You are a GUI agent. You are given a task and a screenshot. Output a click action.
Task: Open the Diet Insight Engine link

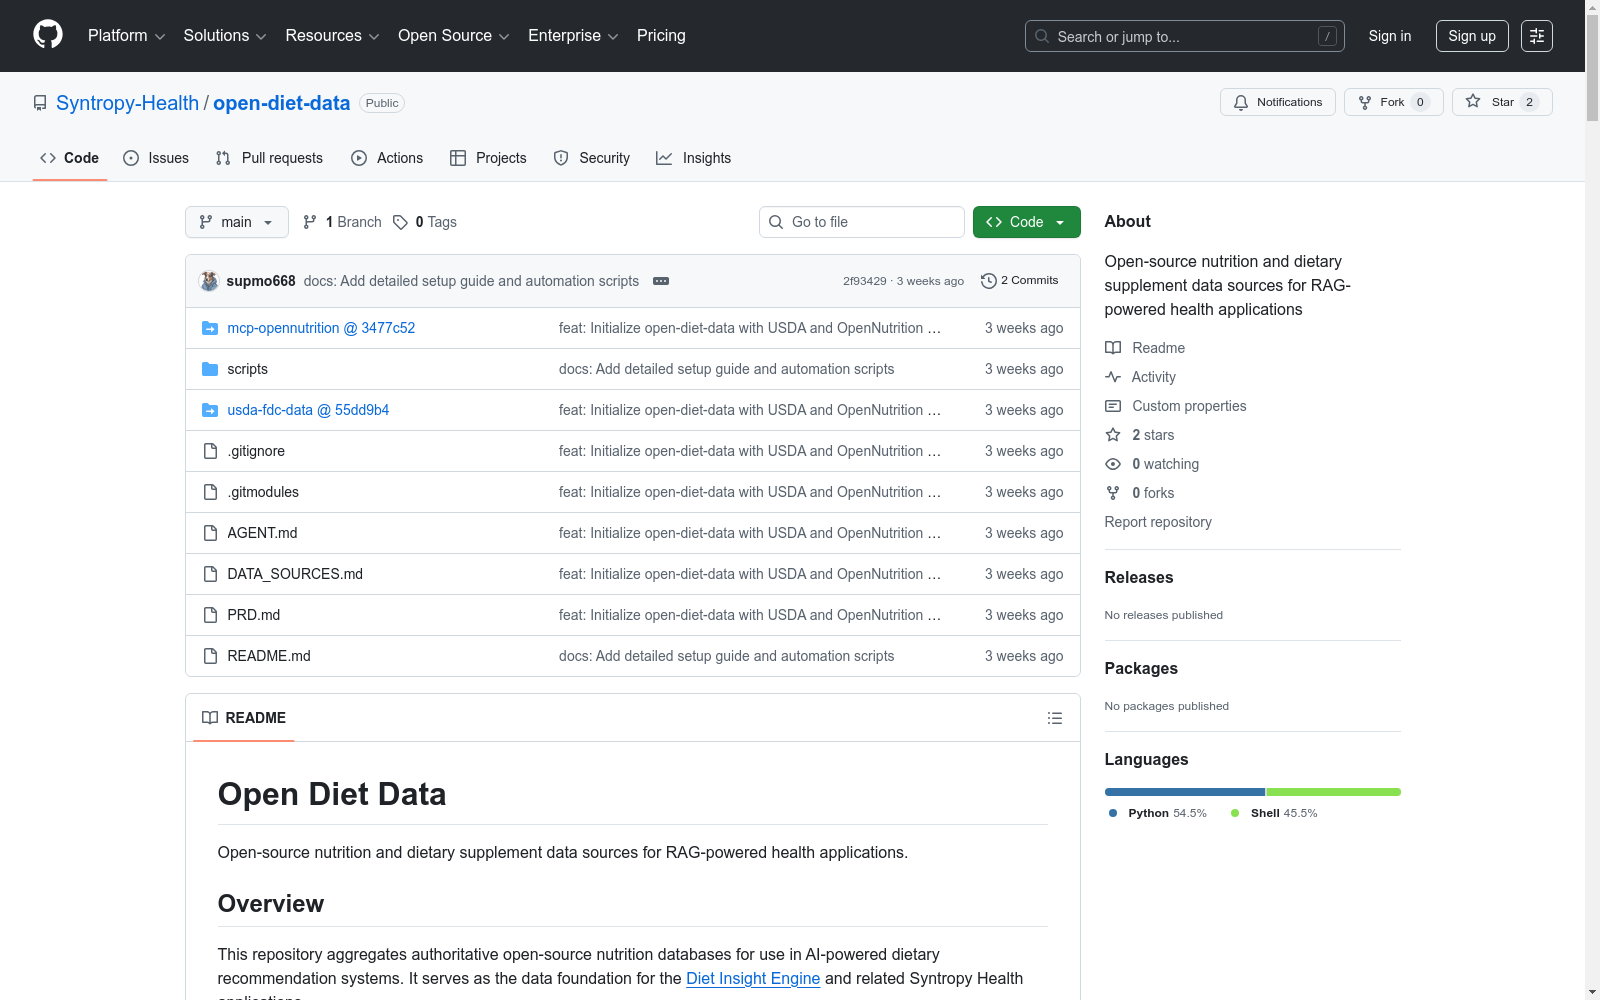coord(753,978)
